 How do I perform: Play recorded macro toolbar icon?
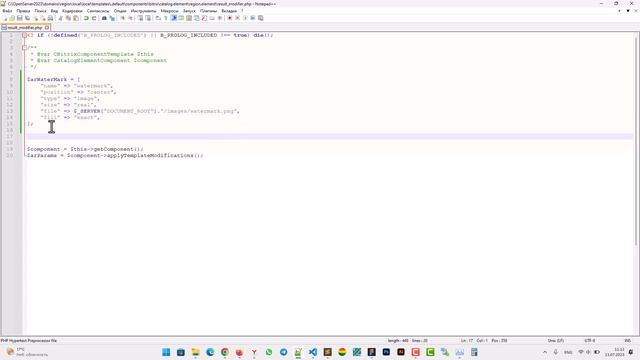(245, 18)
